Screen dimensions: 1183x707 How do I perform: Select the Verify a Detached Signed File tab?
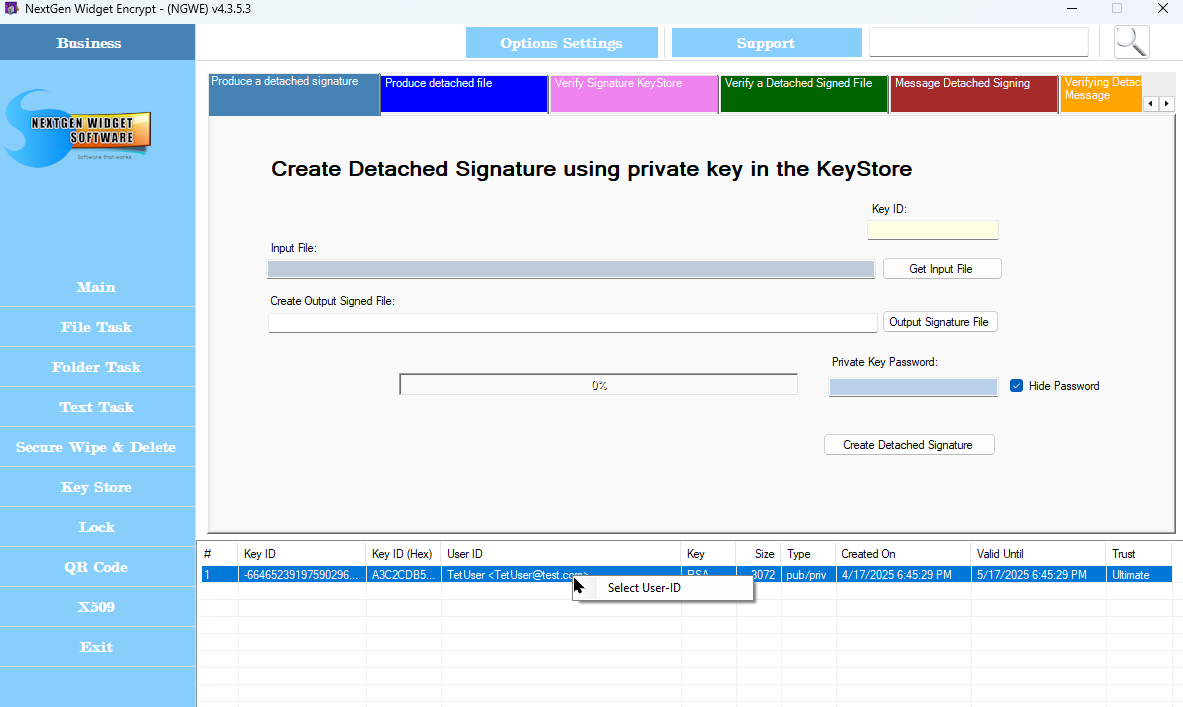click(804, 94)
